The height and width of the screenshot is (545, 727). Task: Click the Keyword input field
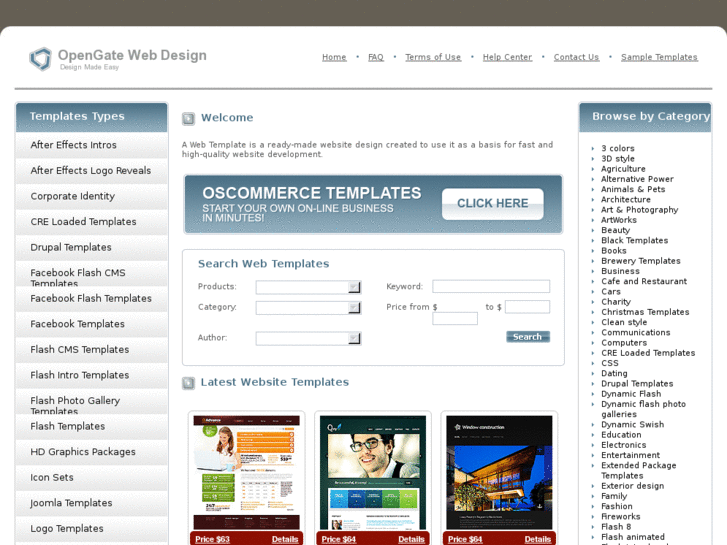491,286
